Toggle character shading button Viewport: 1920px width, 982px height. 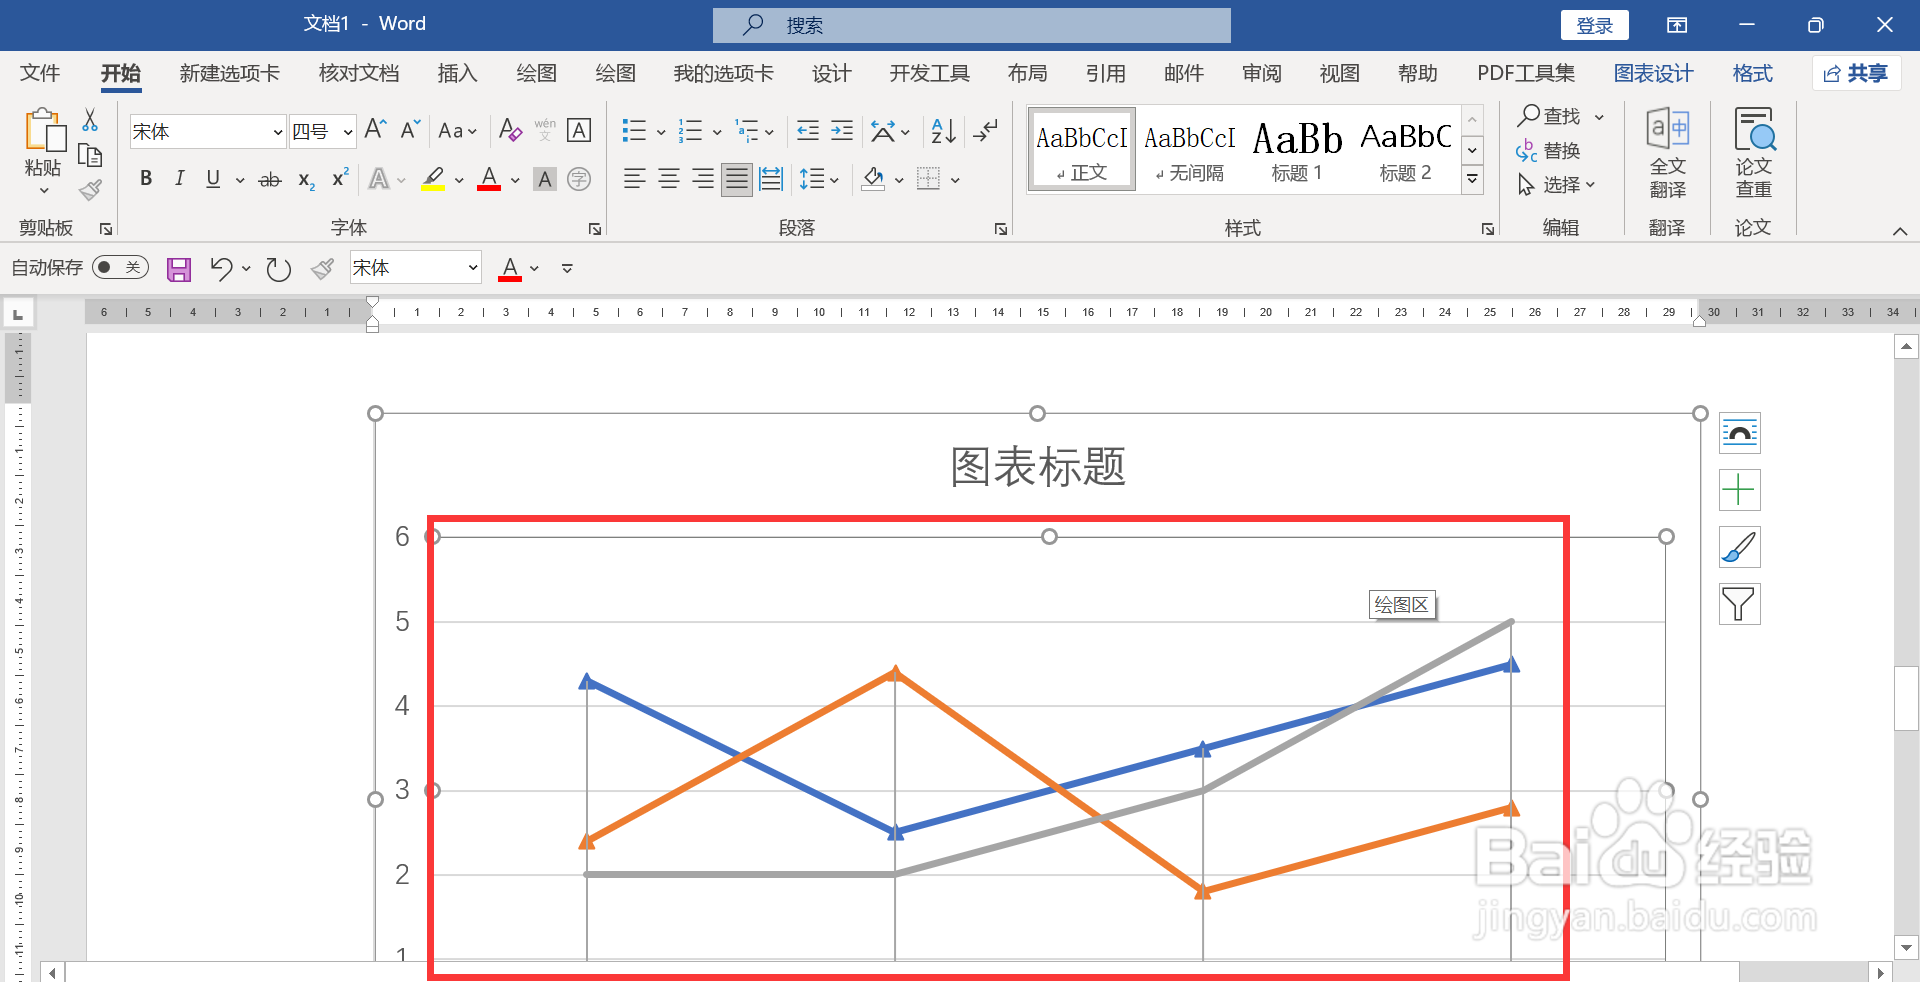point(545,179)
